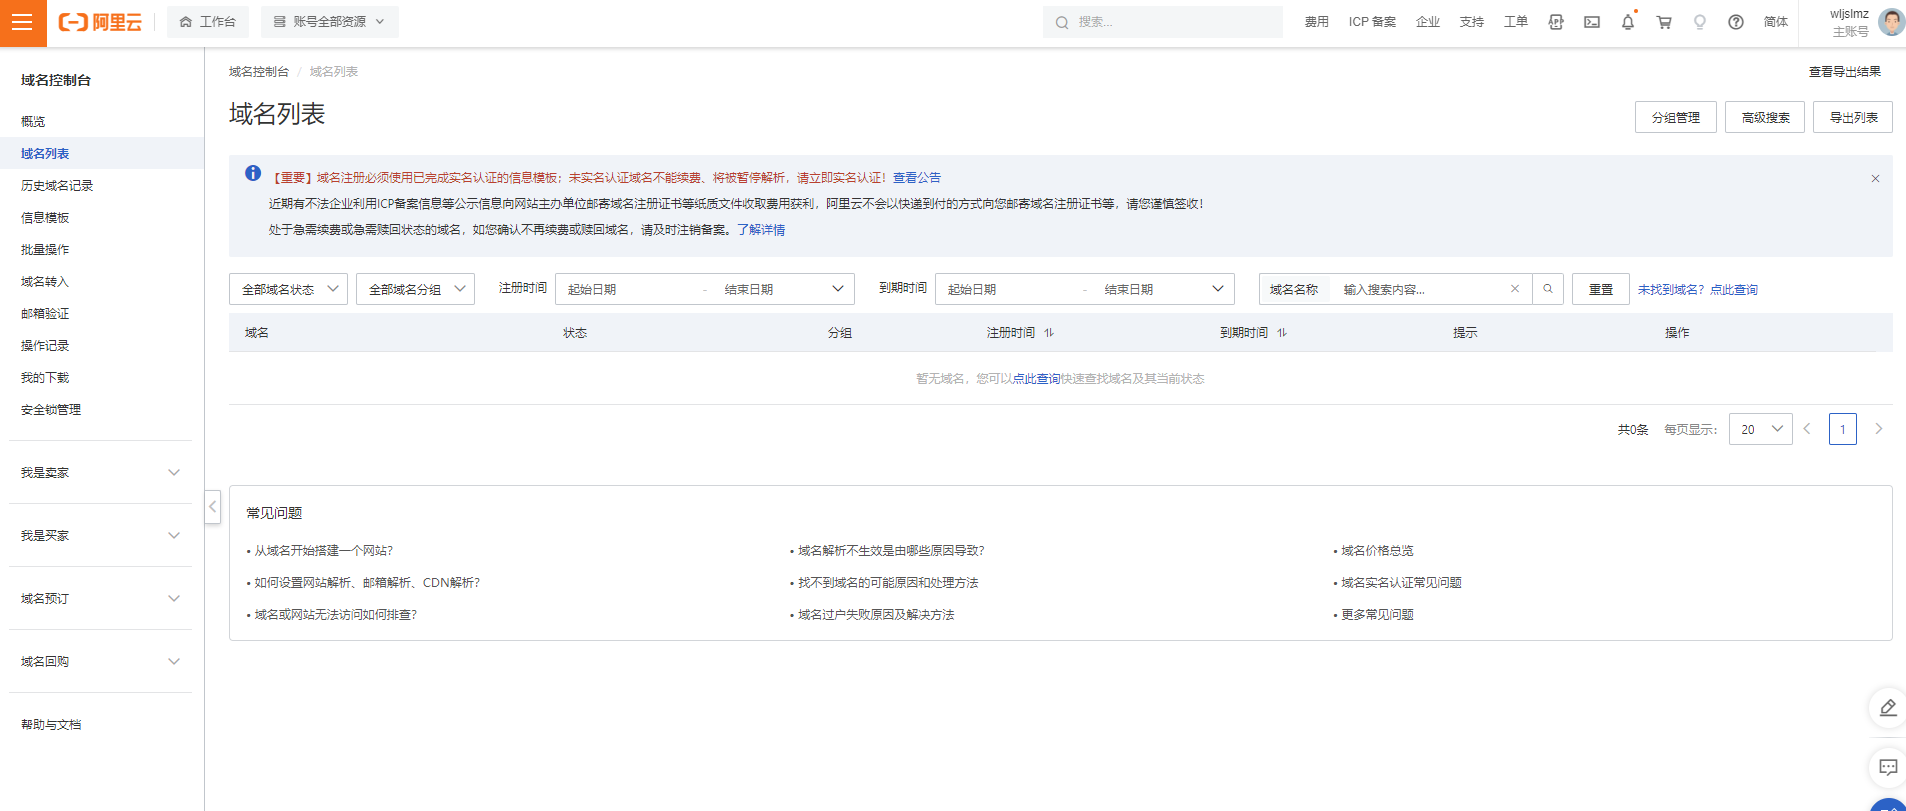The width and height of the screenshot is (1906, 811).
Task: Open the help question mark icon
Action: (1736, 22)
